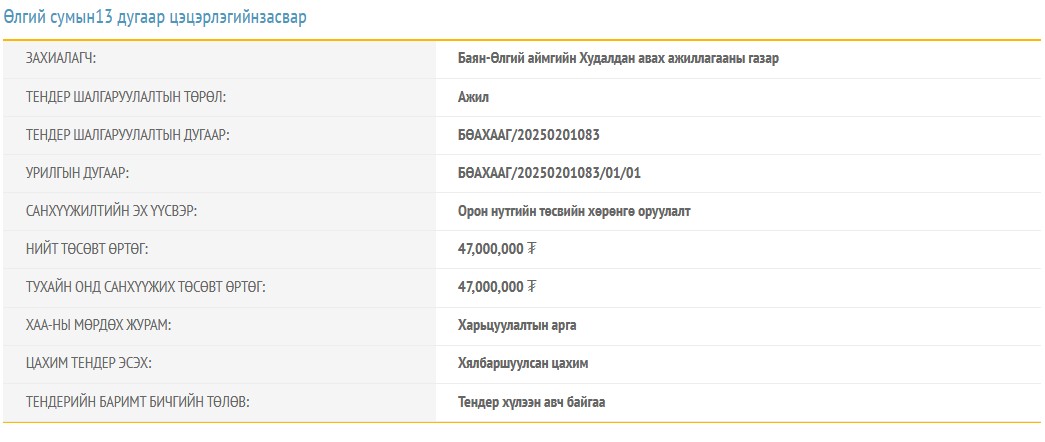Click the value Харьцуулалтын арга

517,326
